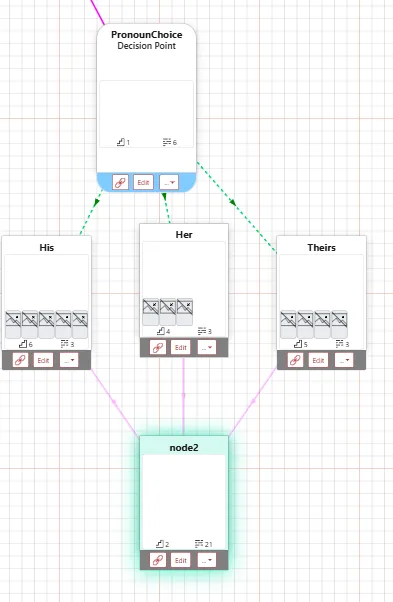Select first image thumbnail in His node
This screenshot has height=602, width=393.
point(13,324)
